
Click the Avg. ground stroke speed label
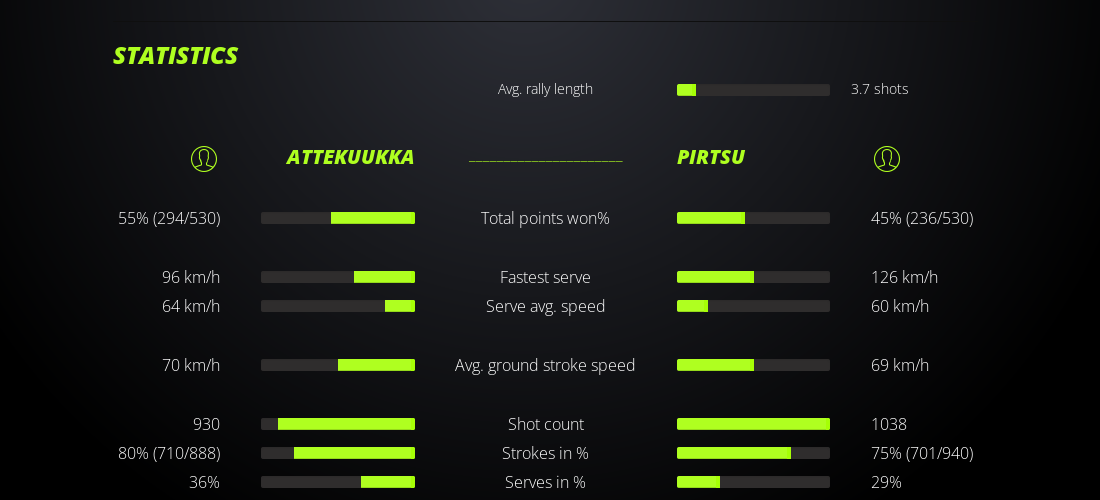pyautogui.click(x=545, y=365)
